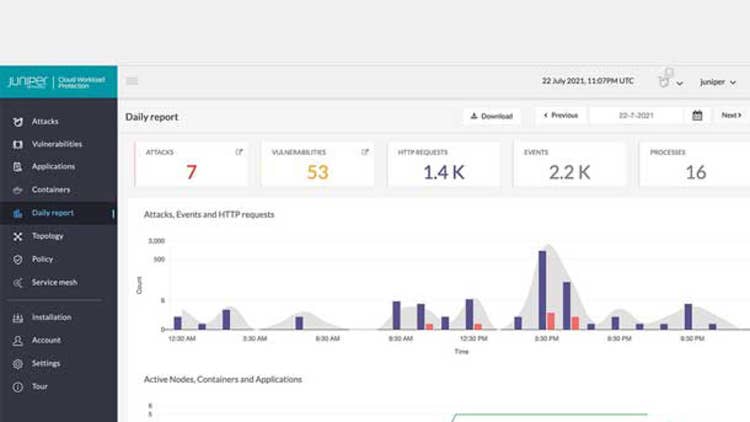Open the Account menu item

tap(46, 341)
